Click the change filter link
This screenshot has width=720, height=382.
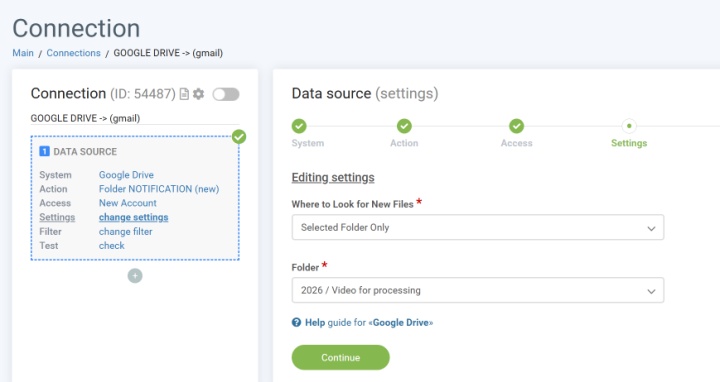click(125, 231)
